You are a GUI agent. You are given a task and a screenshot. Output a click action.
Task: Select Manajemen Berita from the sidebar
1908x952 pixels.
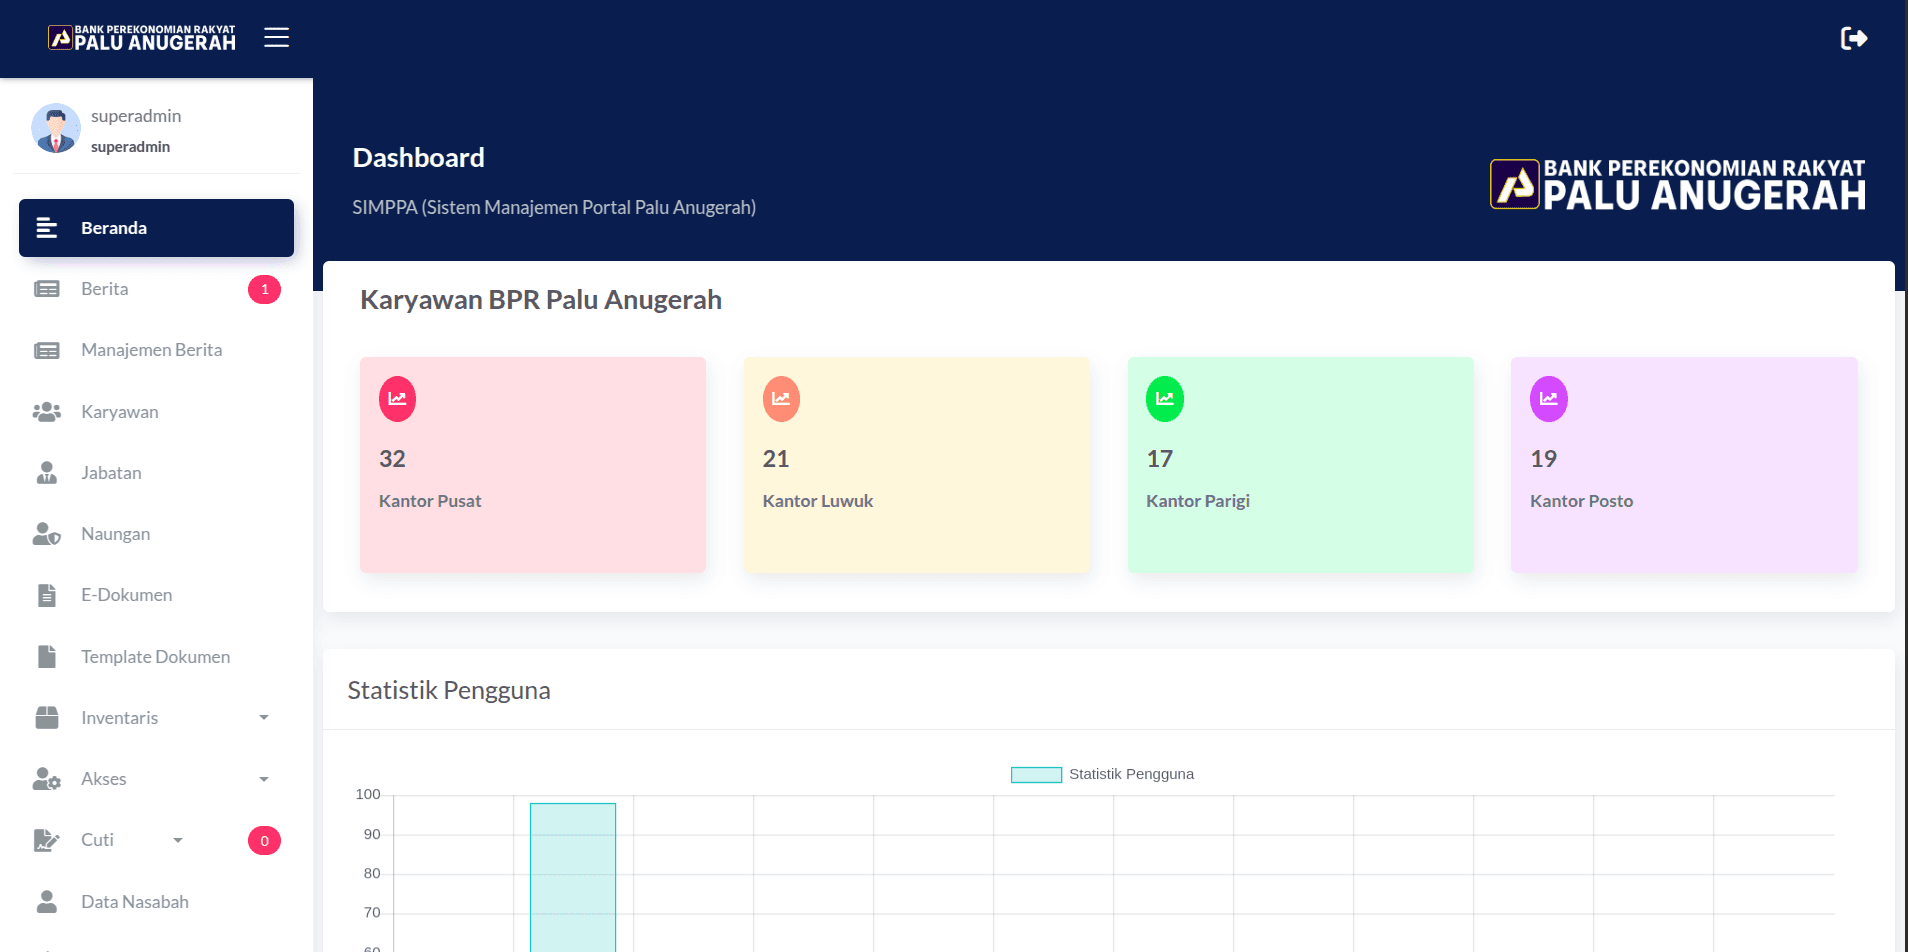point(151,349)
